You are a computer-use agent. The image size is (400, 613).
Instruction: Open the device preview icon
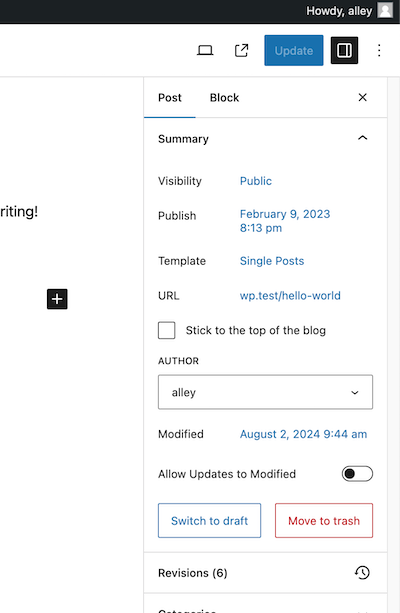pyautogui.click(x=205, y=50)
